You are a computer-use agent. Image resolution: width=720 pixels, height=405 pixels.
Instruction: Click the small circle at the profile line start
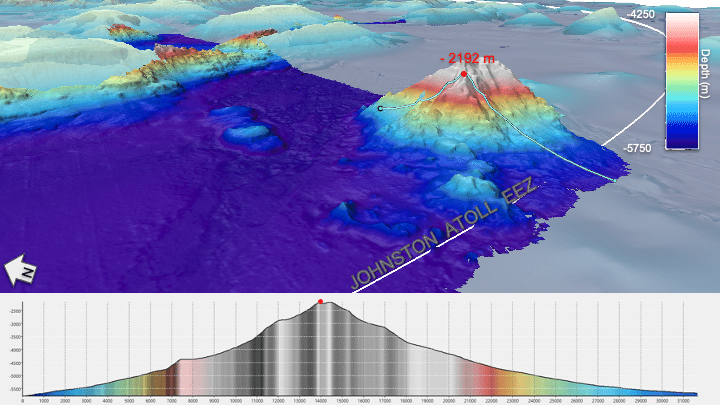coord(380,108)
